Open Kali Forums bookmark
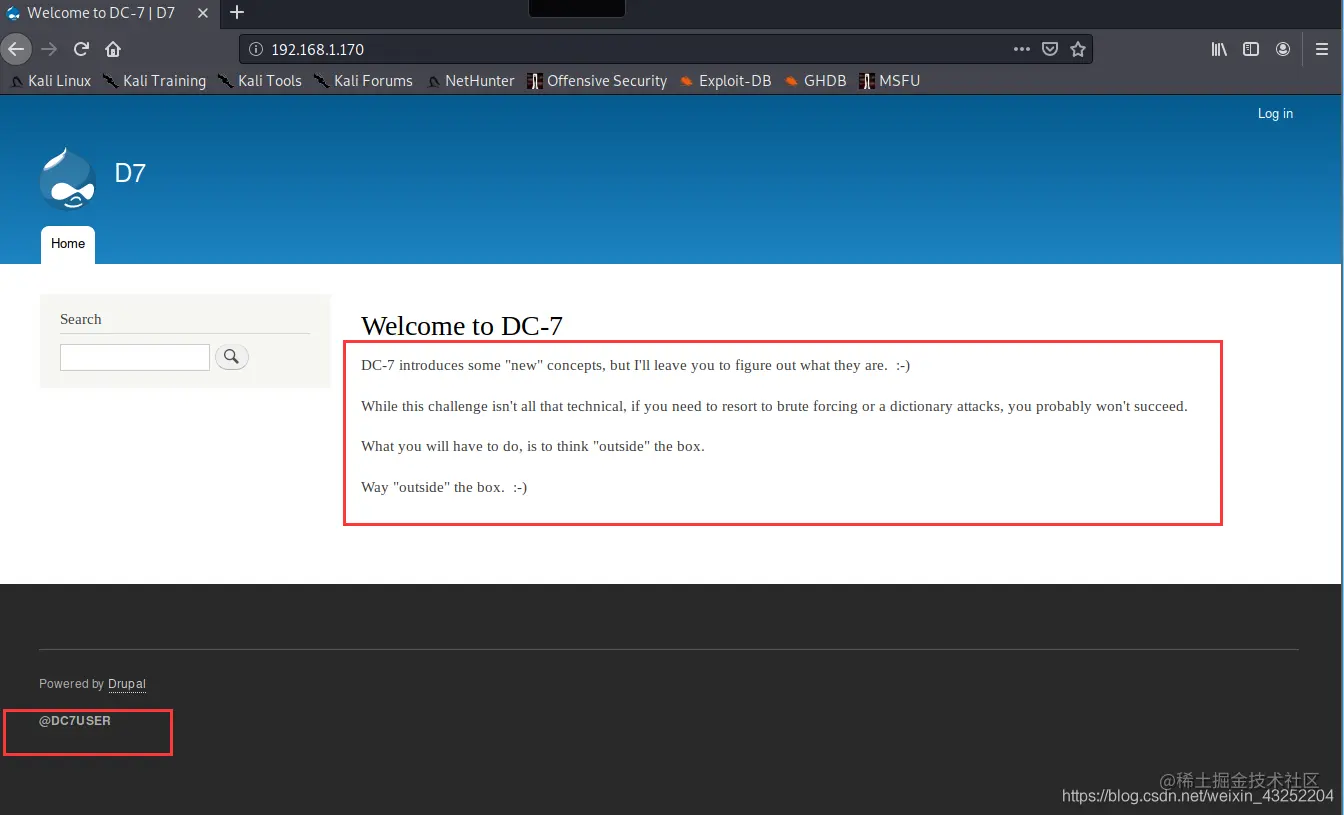1344x815 pixels. tap(363, 81)
